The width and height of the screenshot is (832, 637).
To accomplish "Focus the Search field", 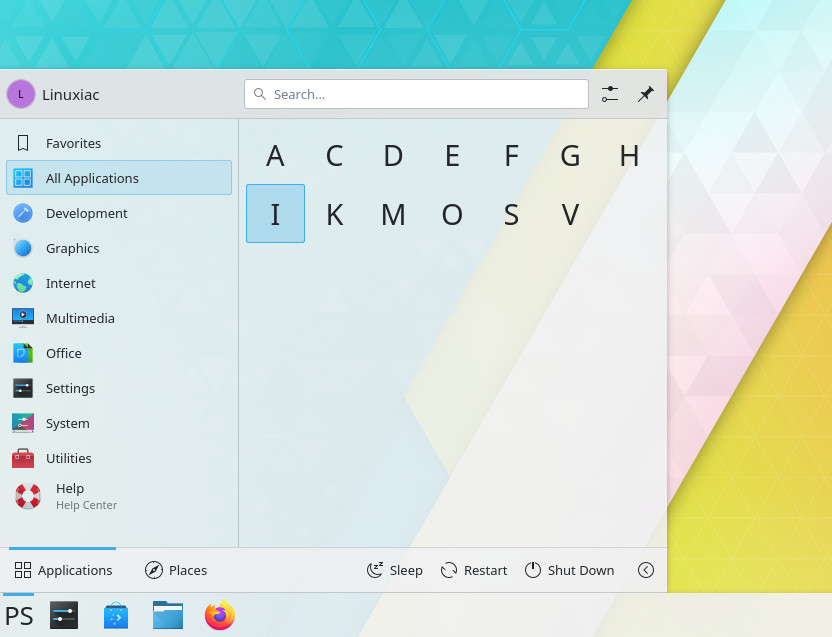I will pos(416,94).
